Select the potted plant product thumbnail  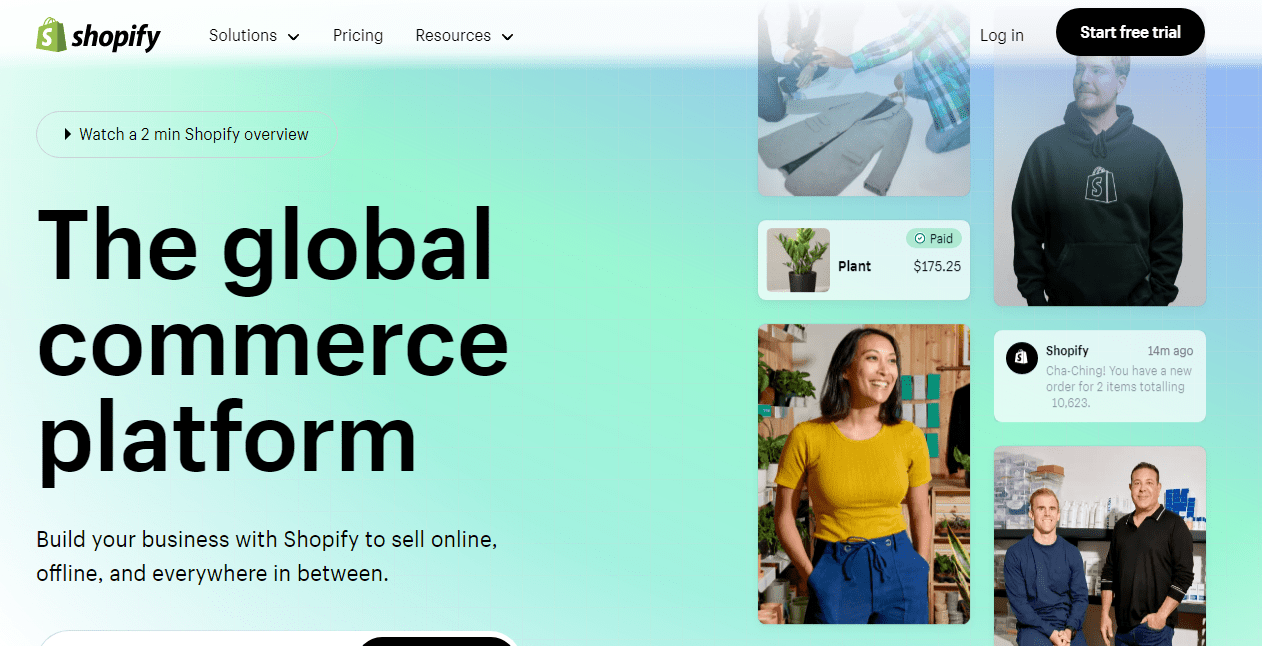tap(798, 260)
